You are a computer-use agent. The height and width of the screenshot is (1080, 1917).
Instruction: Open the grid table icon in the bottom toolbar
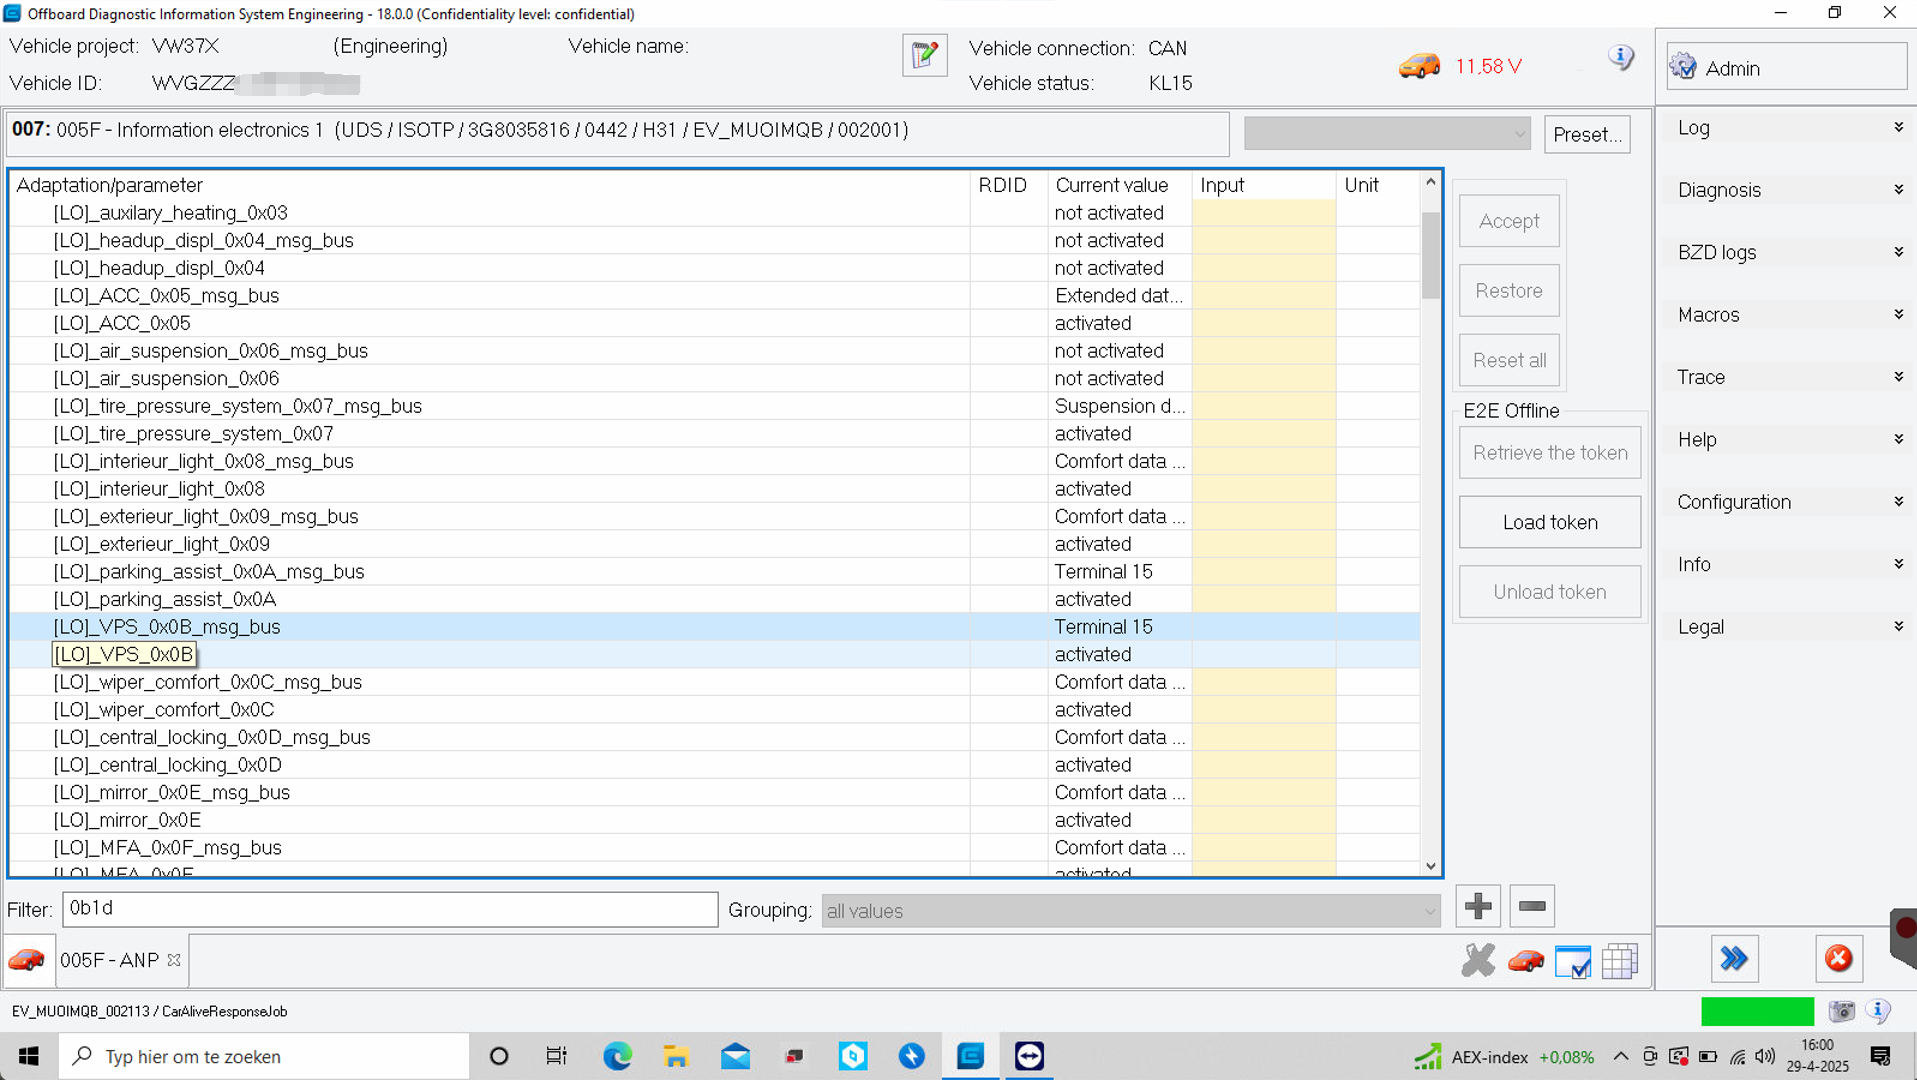tap(1620, 961)
